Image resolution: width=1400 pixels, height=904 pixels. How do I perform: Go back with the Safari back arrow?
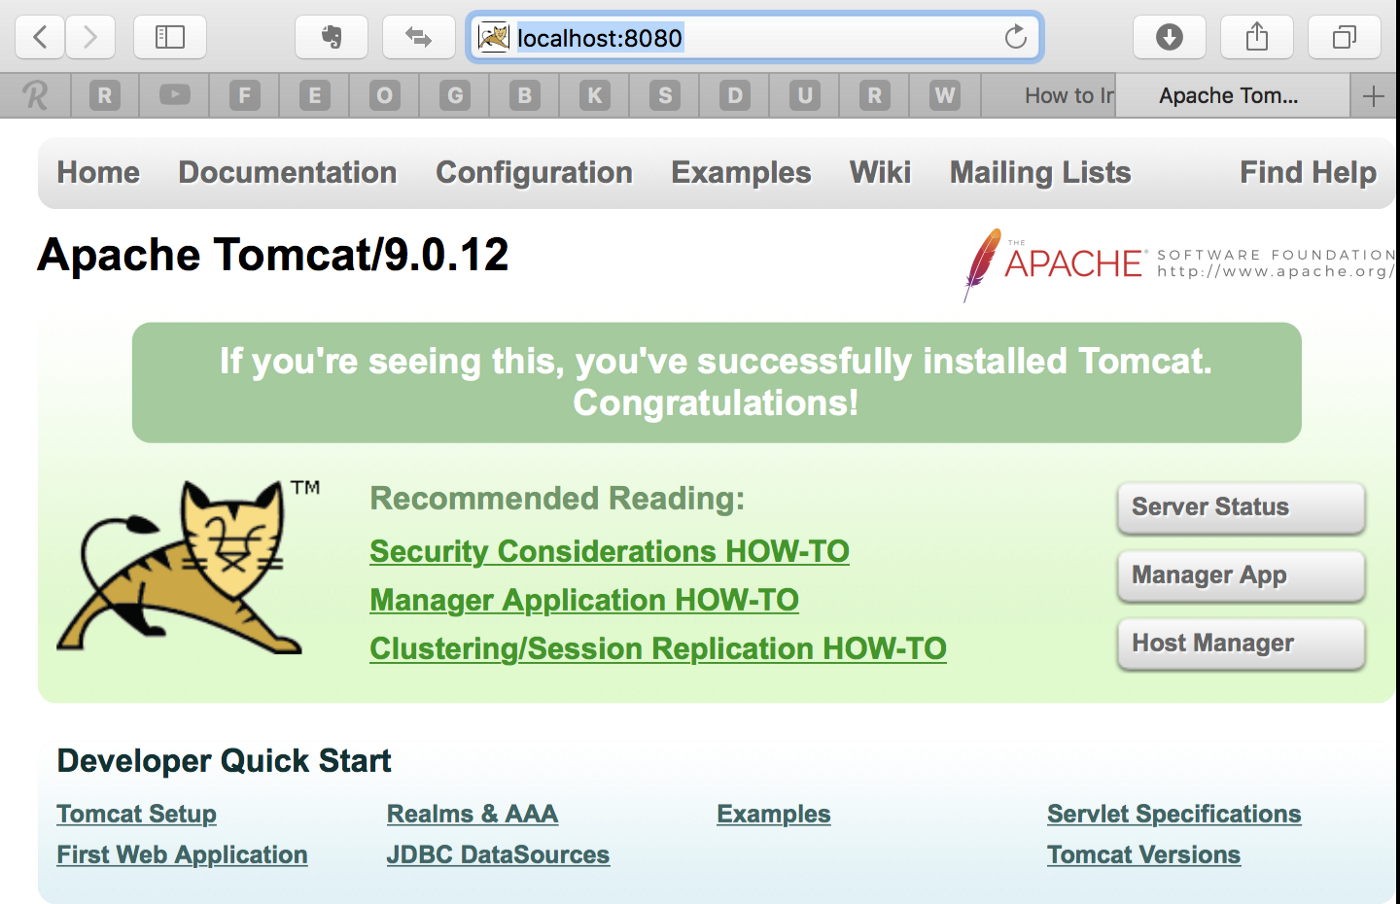(x=40, y=38)
